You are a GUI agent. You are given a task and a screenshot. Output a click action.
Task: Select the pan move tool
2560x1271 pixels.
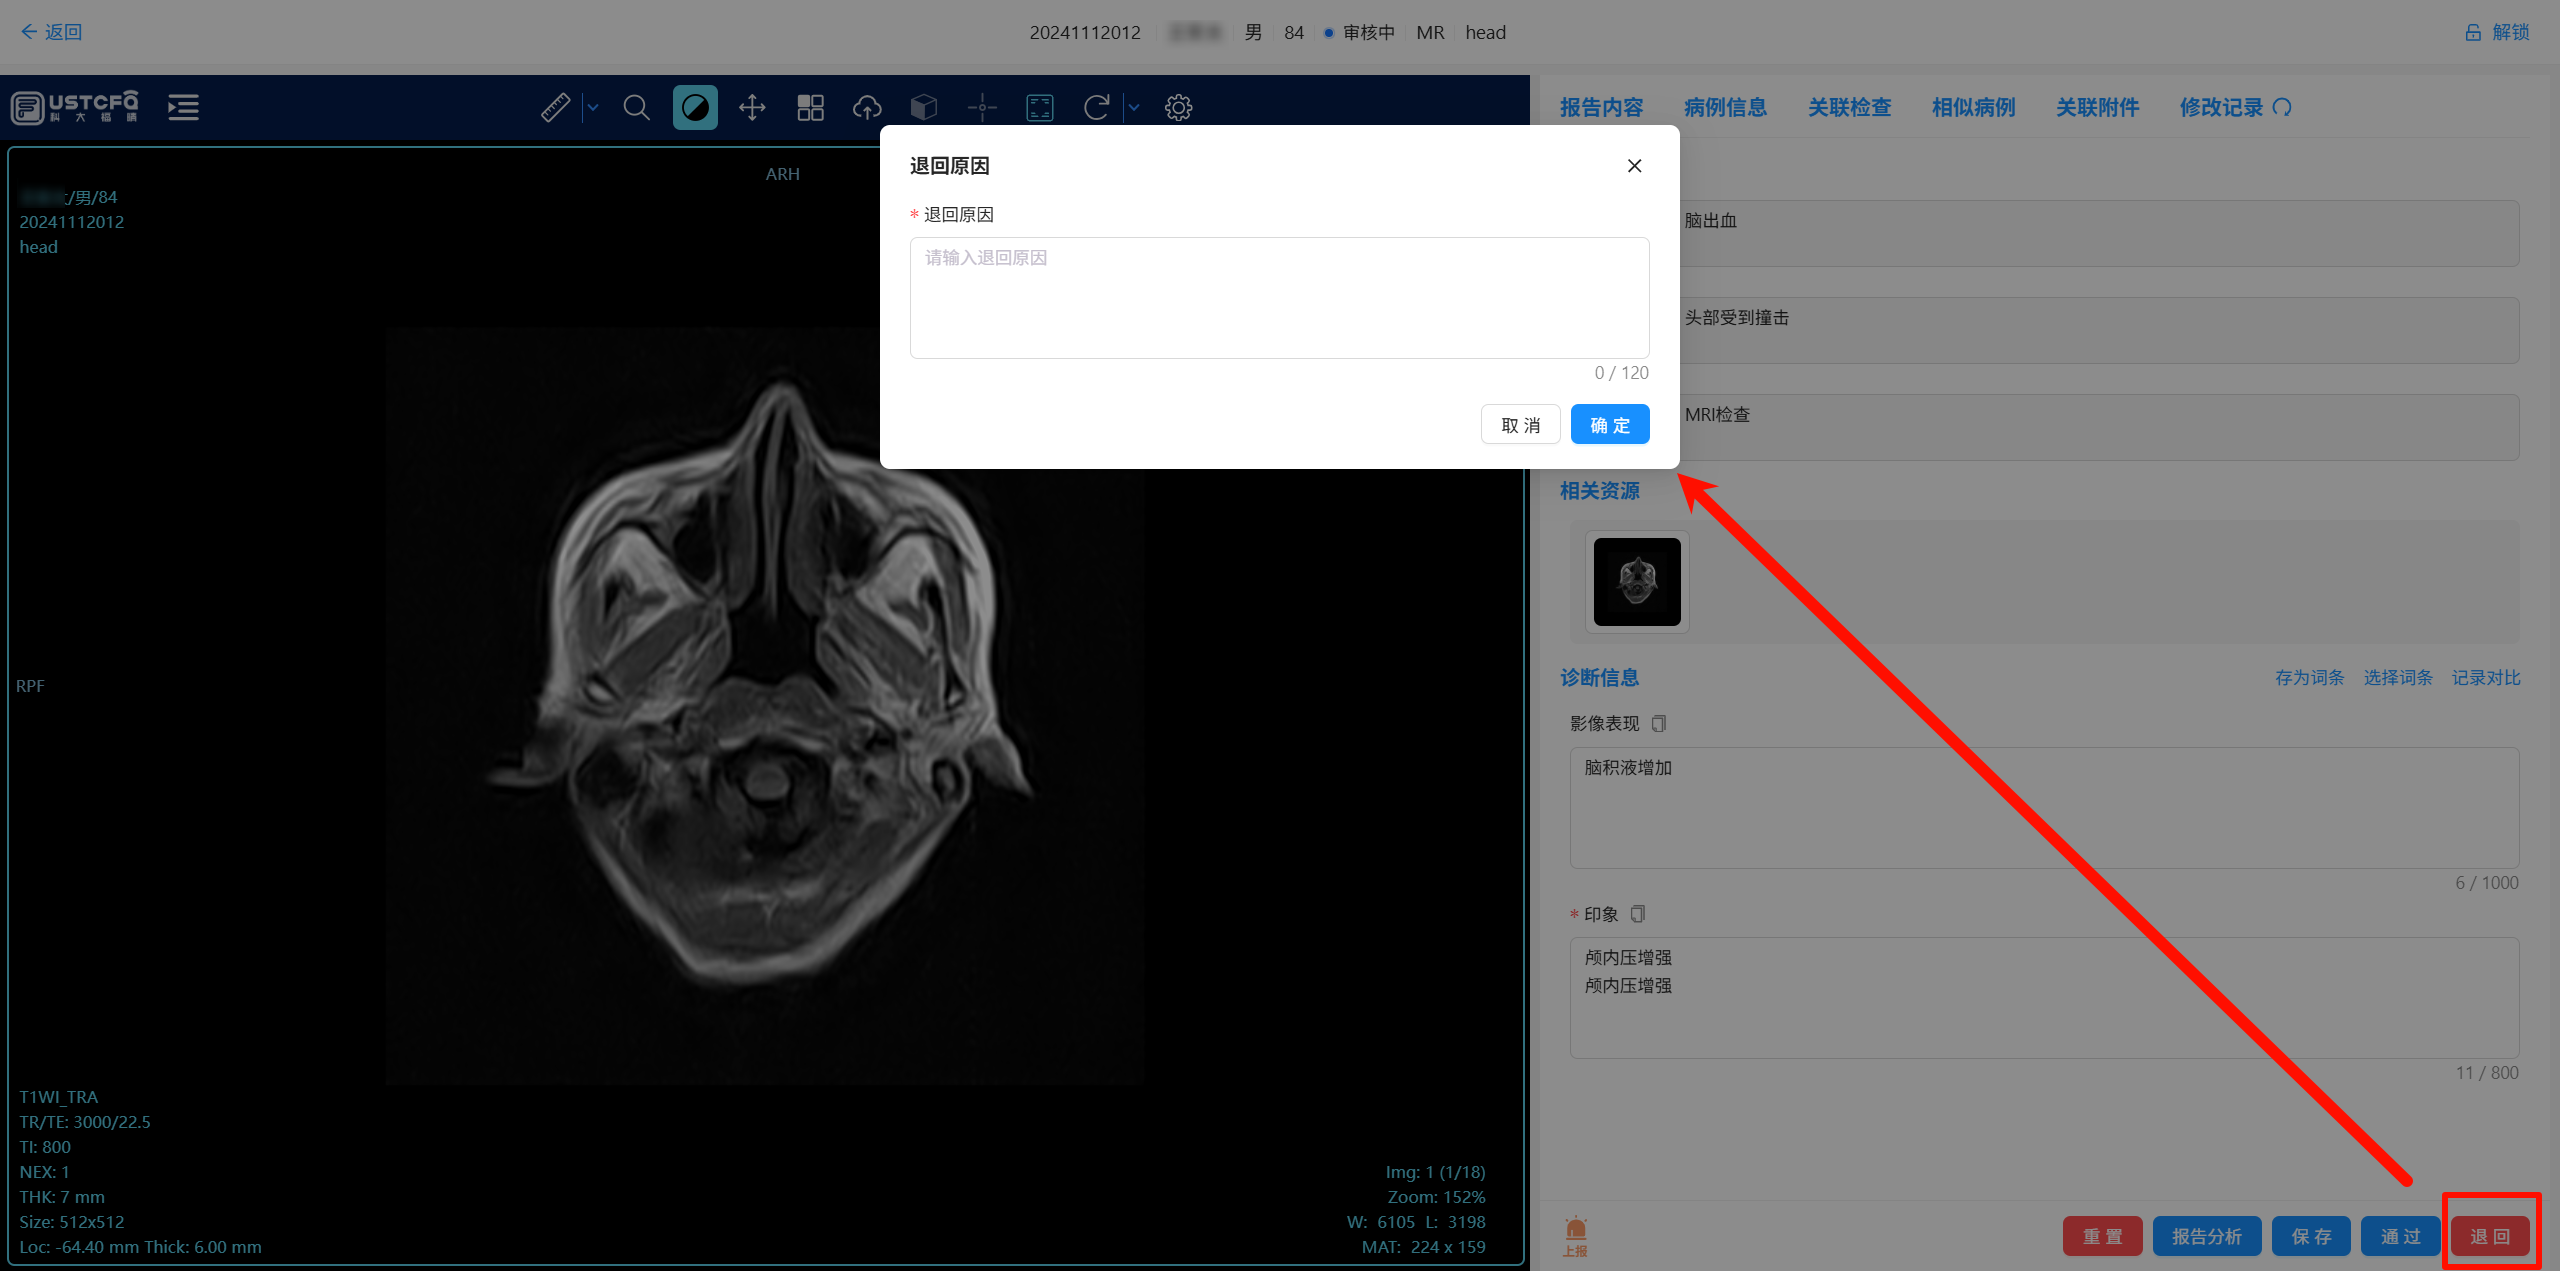[752, 107]
